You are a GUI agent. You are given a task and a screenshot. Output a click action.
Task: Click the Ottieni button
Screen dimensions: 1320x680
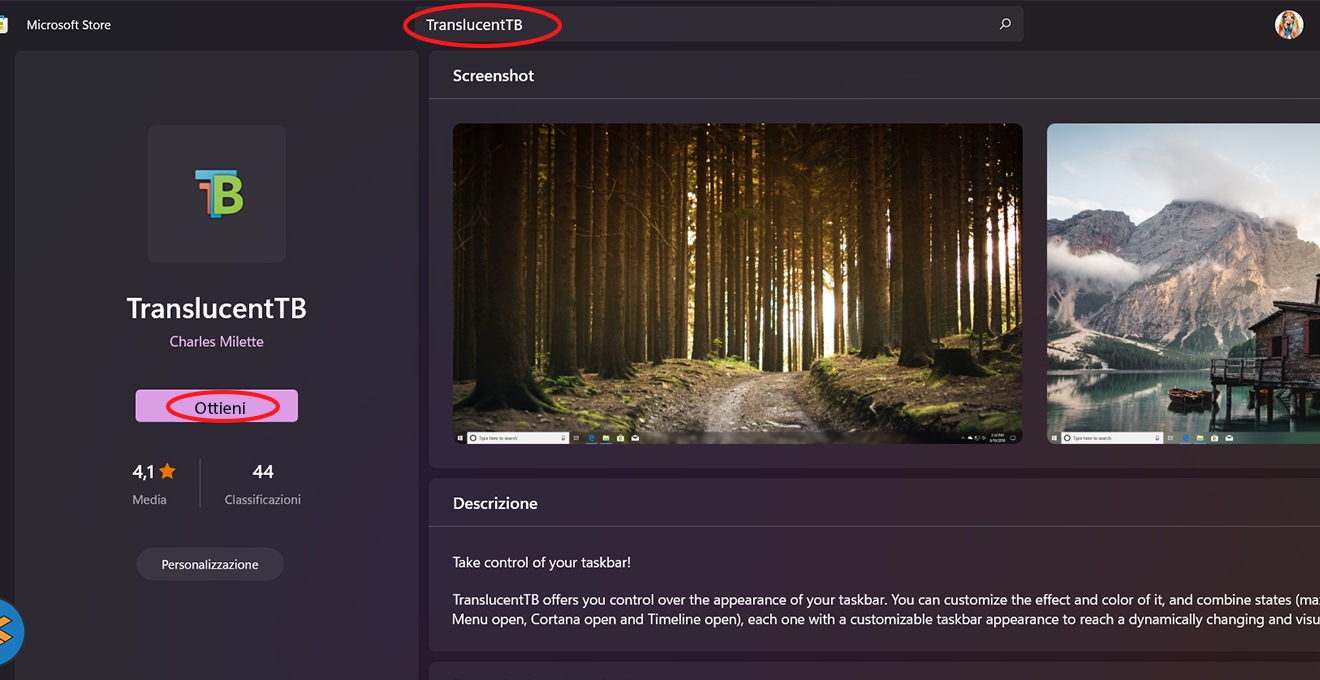(217, 406)
